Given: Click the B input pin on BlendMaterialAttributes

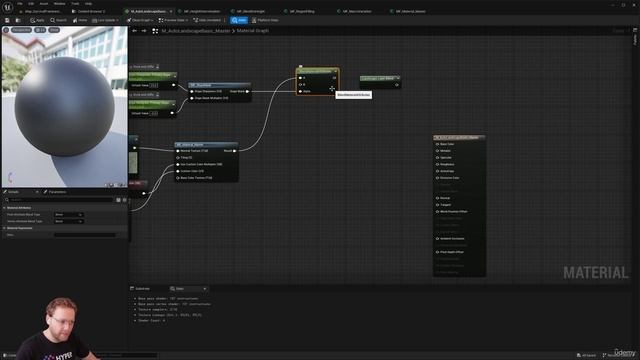Looking at the screenshot, I should pos(300,84).
